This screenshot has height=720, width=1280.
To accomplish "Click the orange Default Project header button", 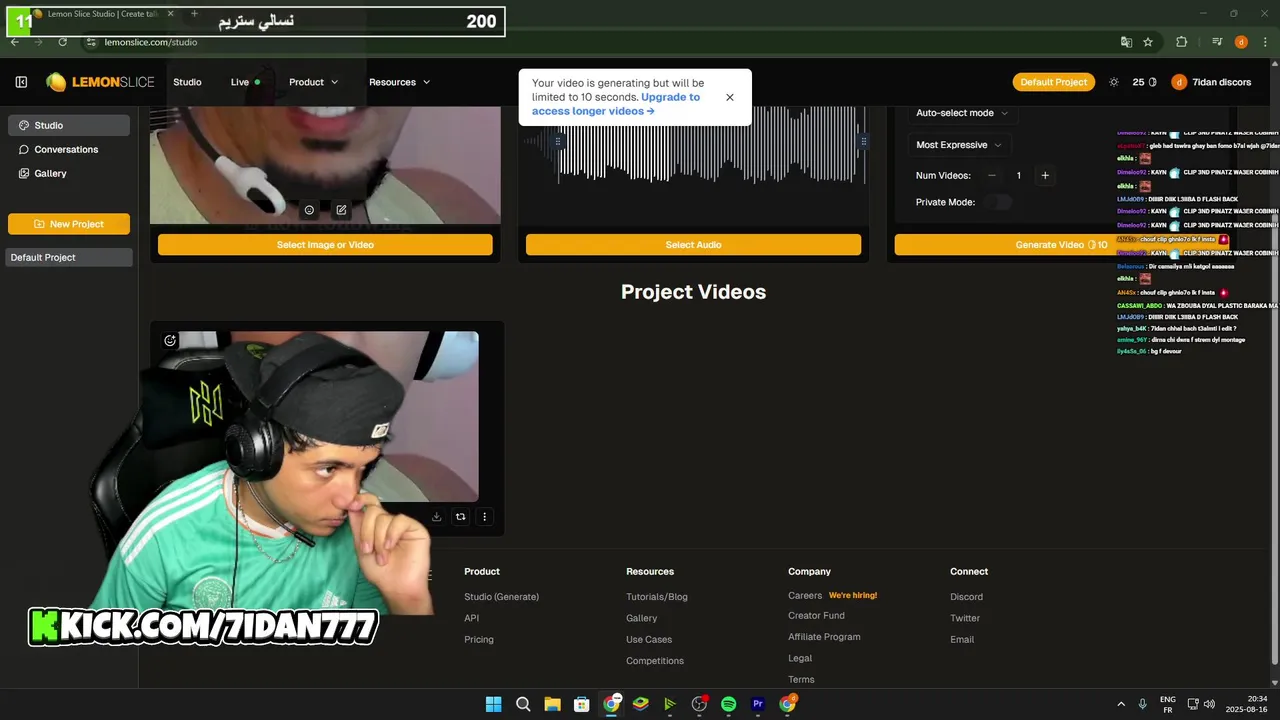I will (1053, 82).
